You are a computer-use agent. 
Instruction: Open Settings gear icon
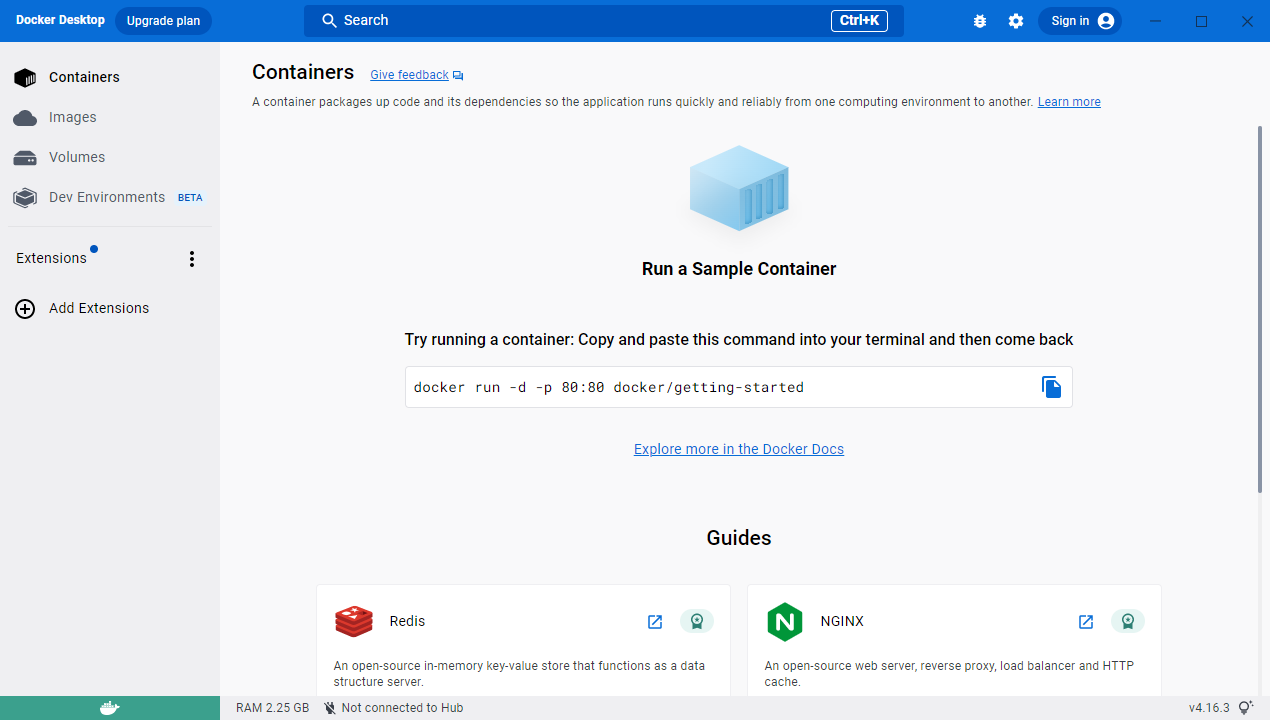pos(1016,21)
